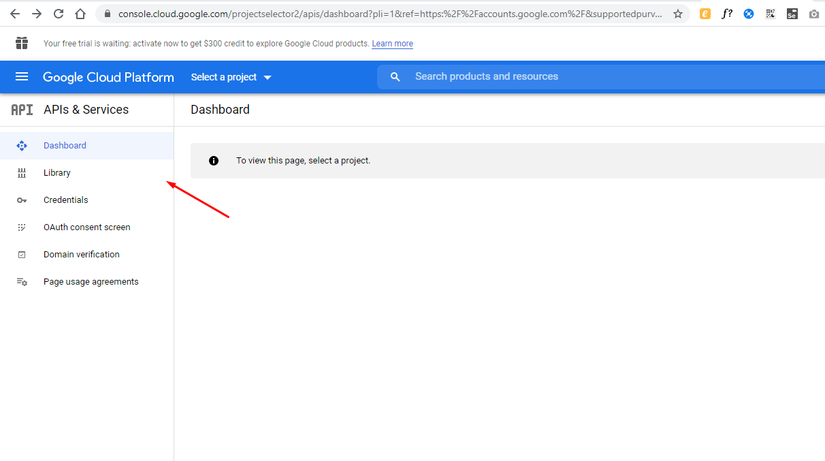Open the blue circular extension icon
This screenshot has height=461, width=825.
748,14
